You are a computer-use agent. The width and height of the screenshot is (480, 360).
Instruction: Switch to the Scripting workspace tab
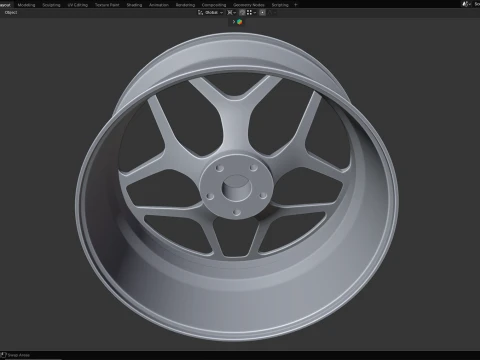[280, 5]
